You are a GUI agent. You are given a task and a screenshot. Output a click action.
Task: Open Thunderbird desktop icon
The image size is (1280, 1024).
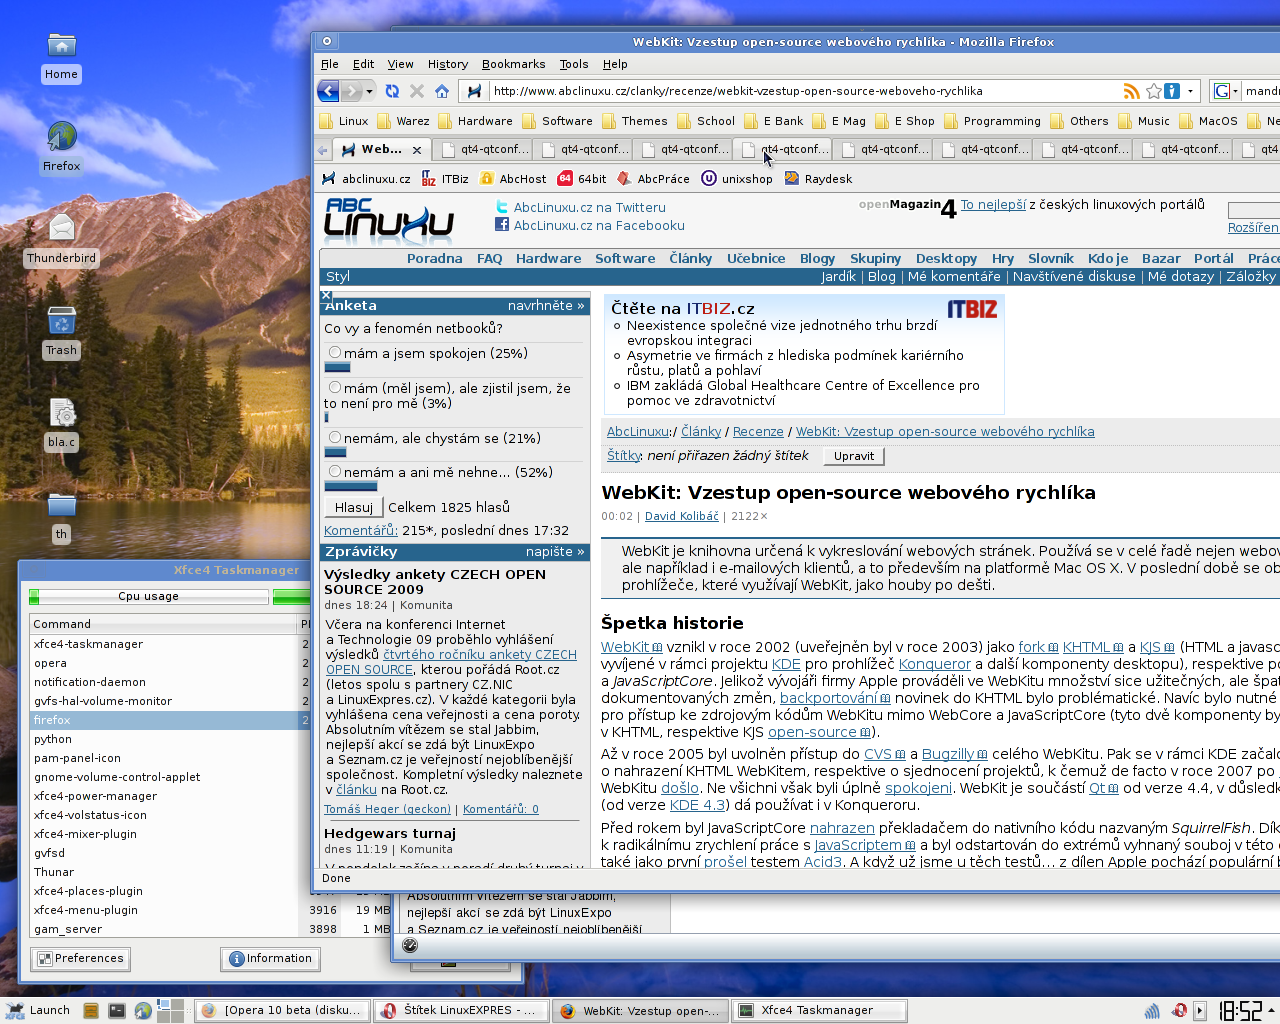61,228
